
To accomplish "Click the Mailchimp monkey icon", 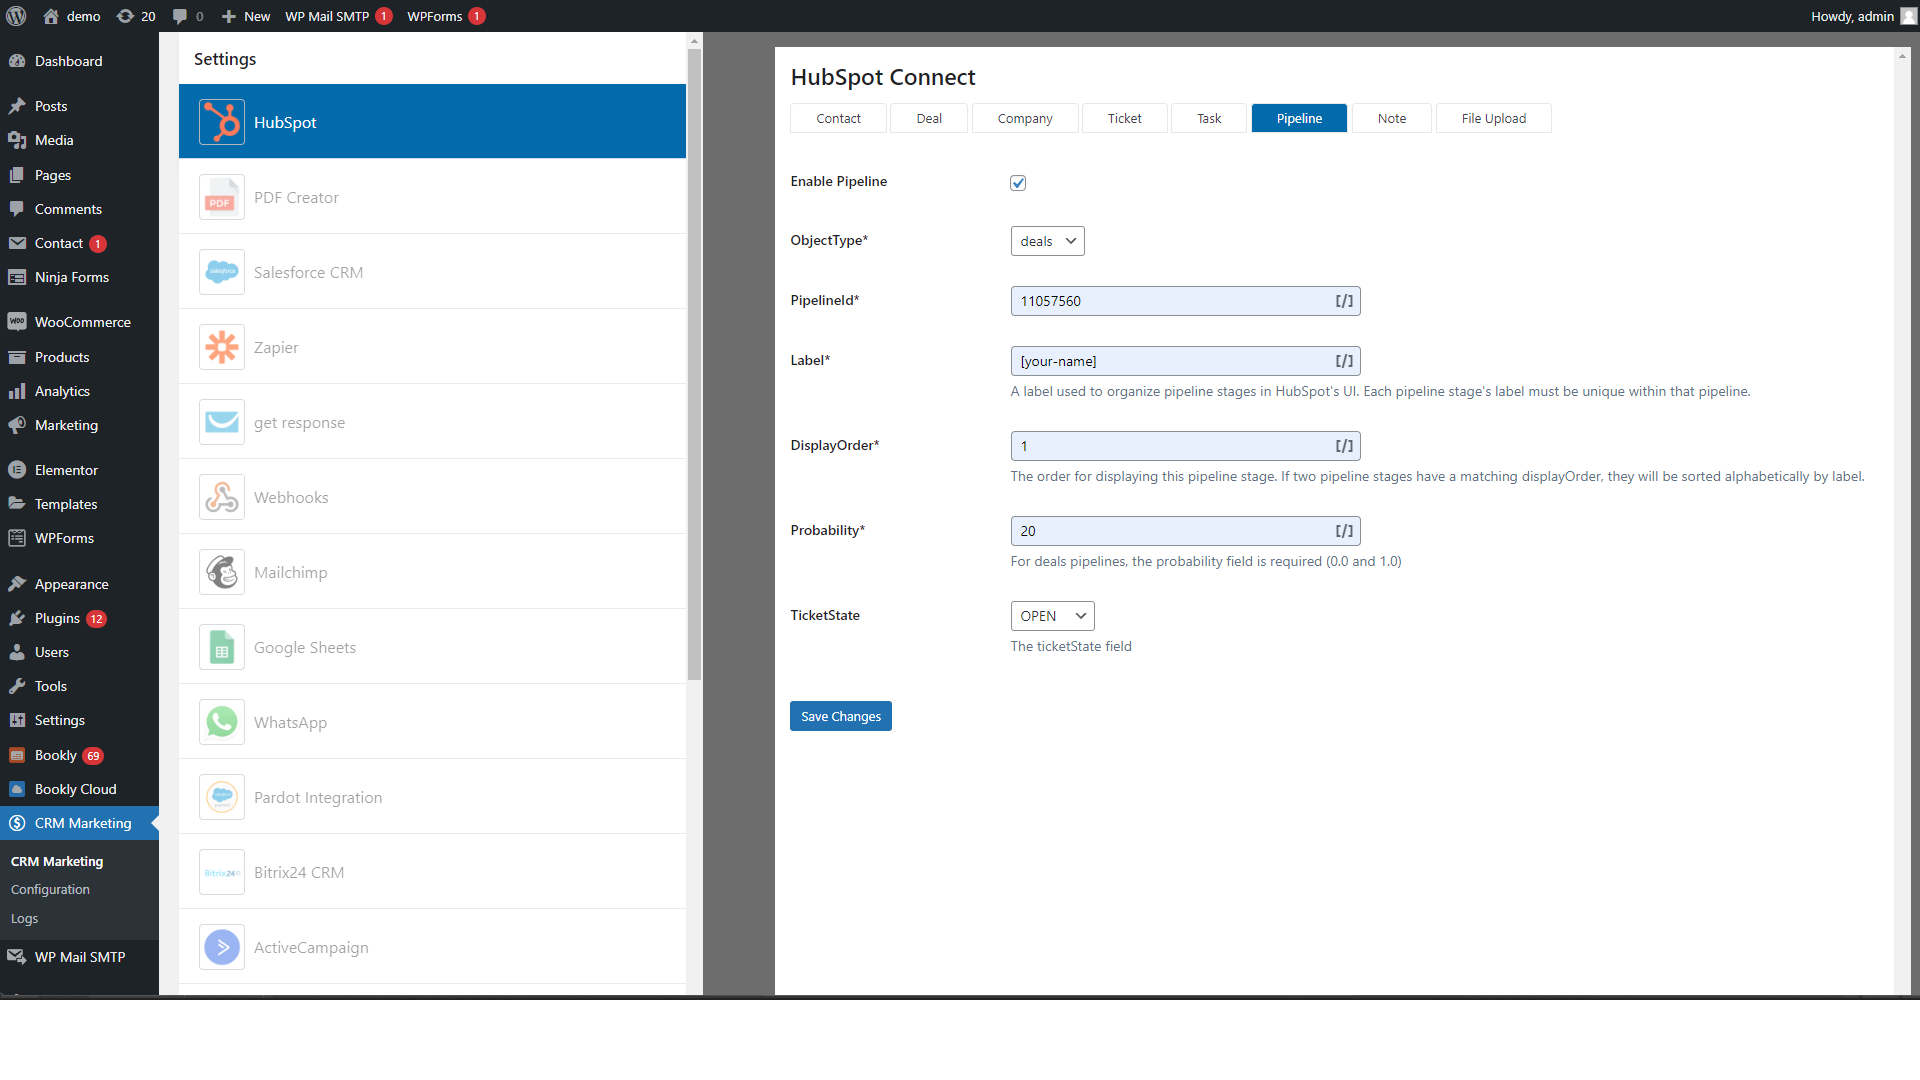I will point(221,572).
